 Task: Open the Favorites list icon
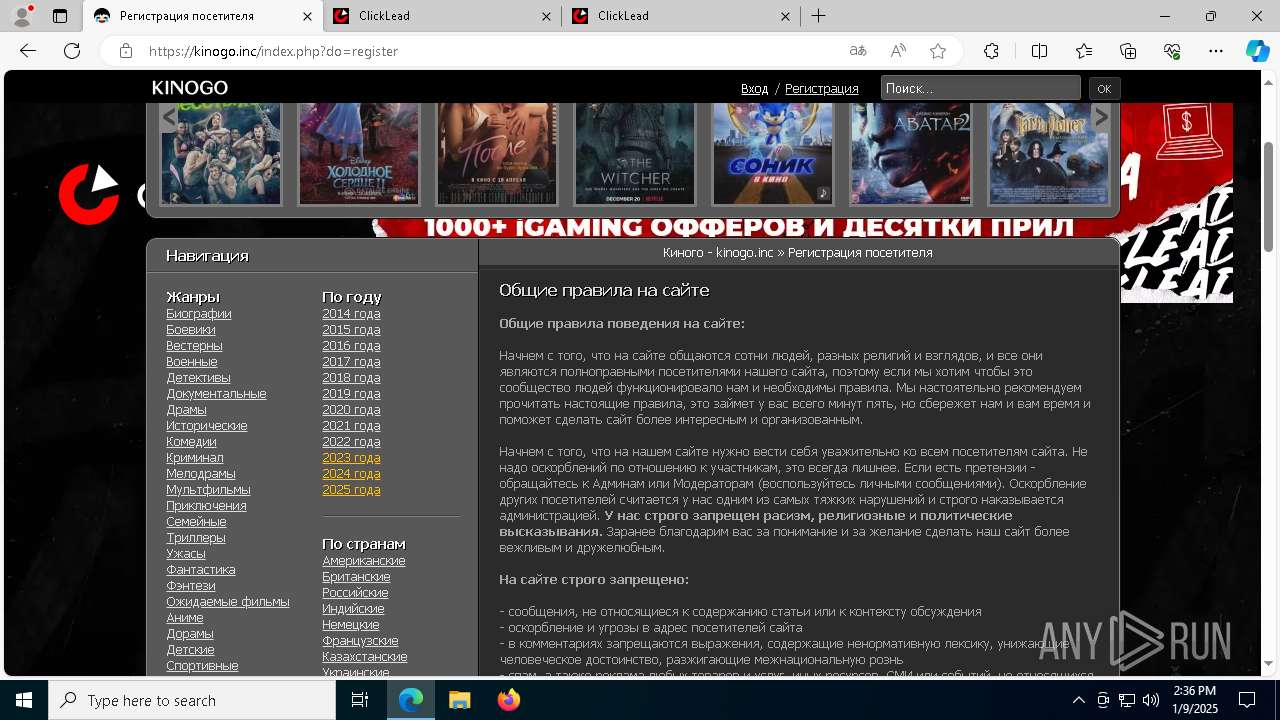(1084, 51)
